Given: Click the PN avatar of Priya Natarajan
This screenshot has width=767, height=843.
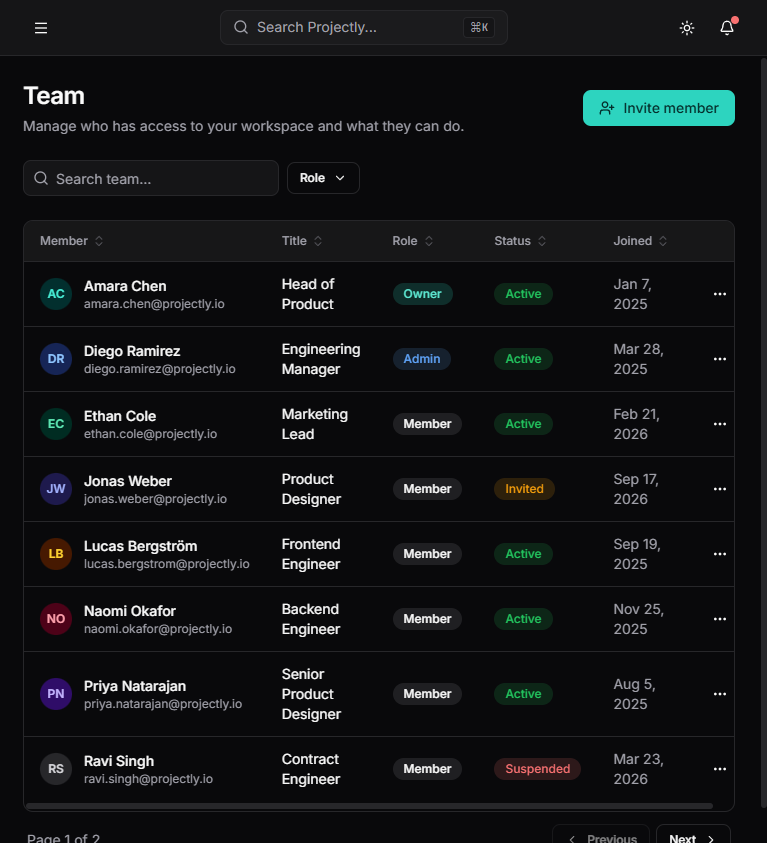Looking at the screenshot, I should (x=56, y=694).
